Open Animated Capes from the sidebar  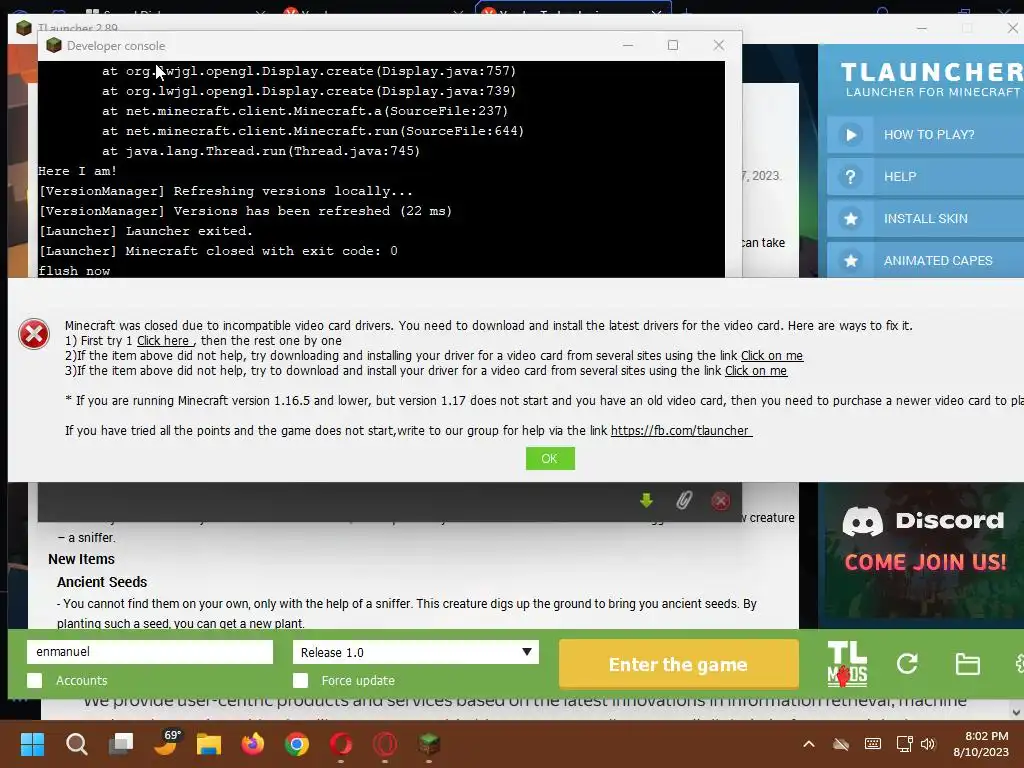coord(925,261)
